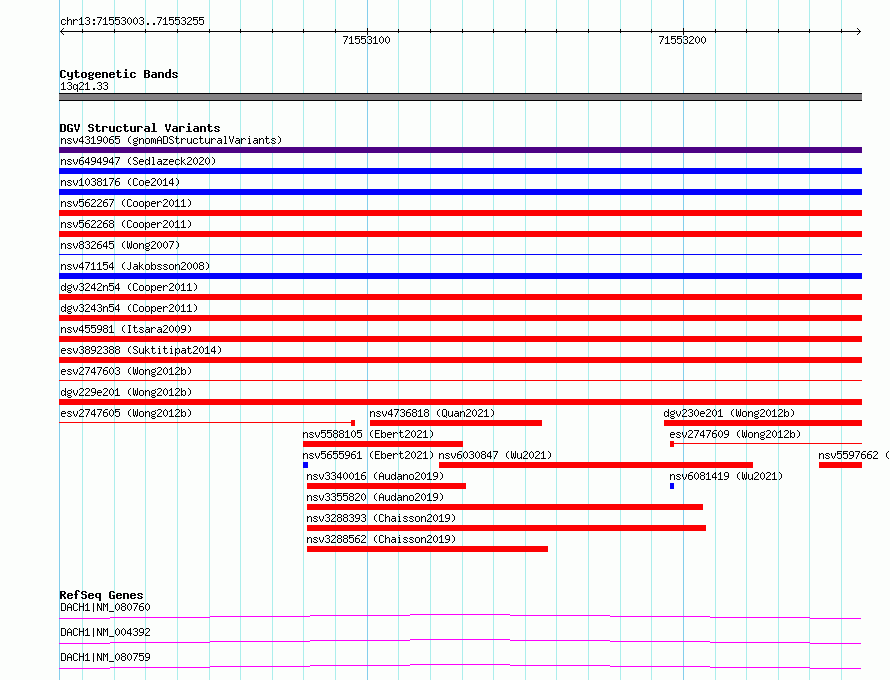Open esv2747609 (Wong2012b) entry
Screen dimensions: 890x680
click(735, 434)
